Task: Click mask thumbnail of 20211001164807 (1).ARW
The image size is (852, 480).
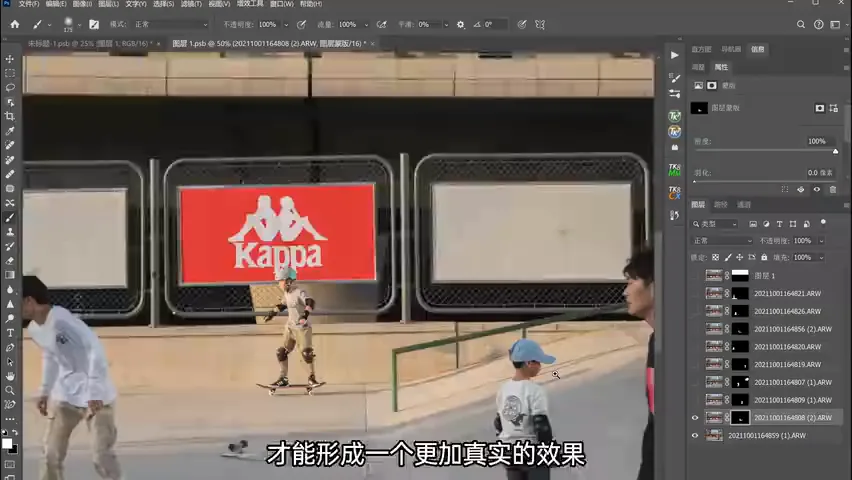Action: pos(740,382)
